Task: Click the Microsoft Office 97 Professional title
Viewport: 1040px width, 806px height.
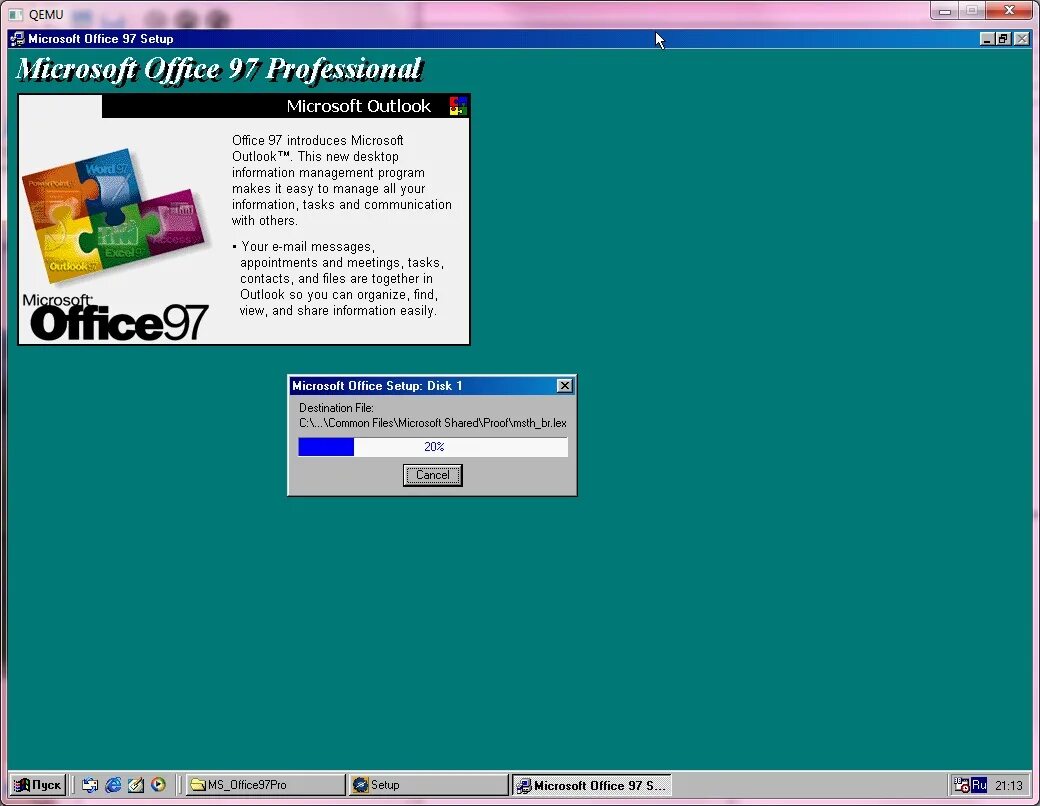Action: click(x=219, y=69)
